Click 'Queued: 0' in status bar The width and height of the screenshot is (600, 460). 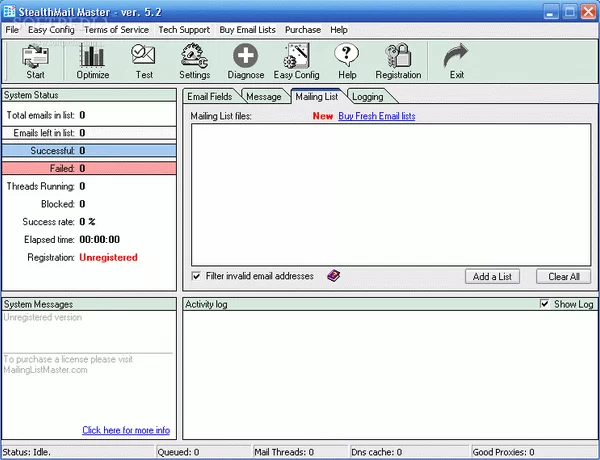pos(178,452)
